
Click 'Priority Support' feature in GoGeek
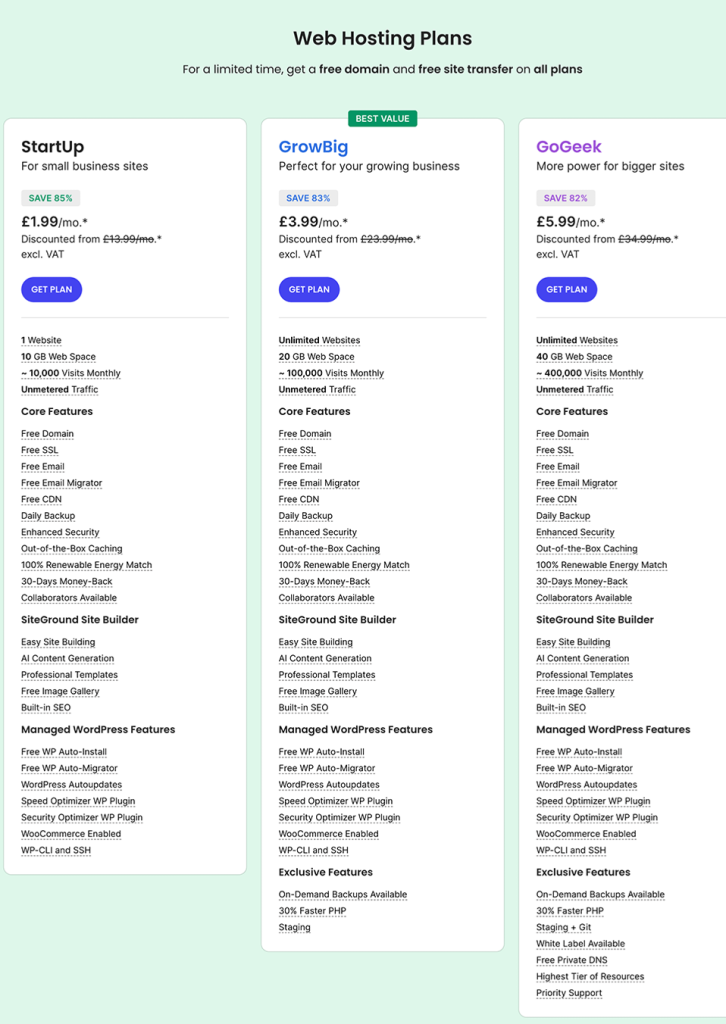[x=569, y=993]
